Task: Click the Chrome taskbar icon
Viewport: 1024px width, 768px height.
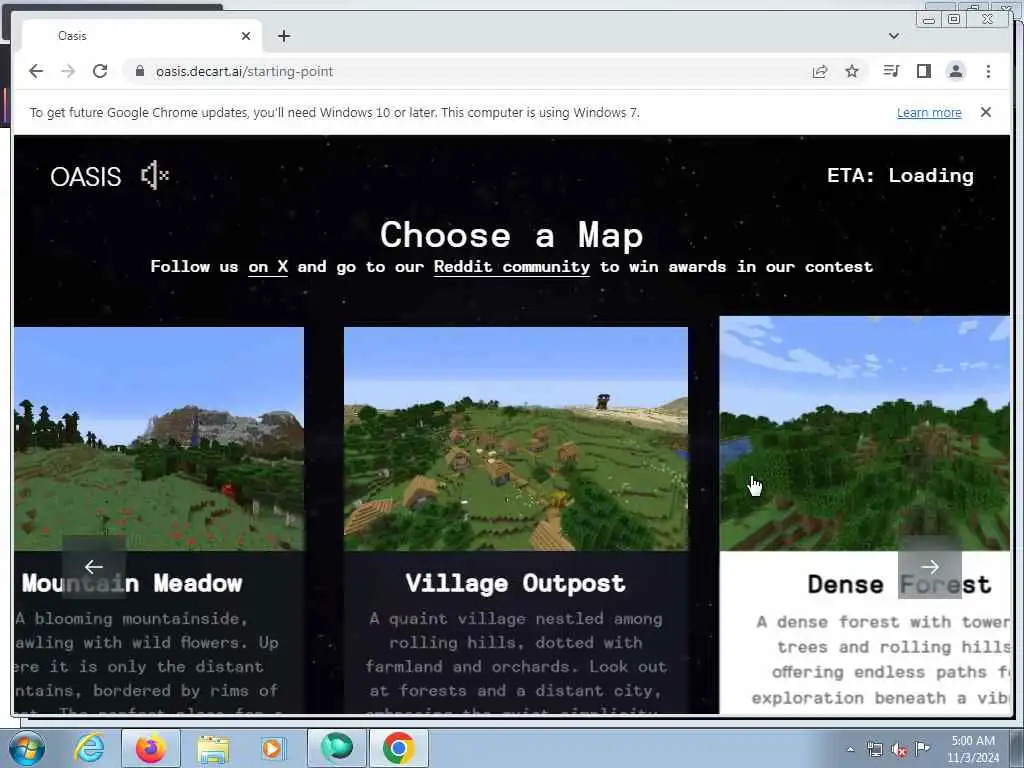Action: 399,748
